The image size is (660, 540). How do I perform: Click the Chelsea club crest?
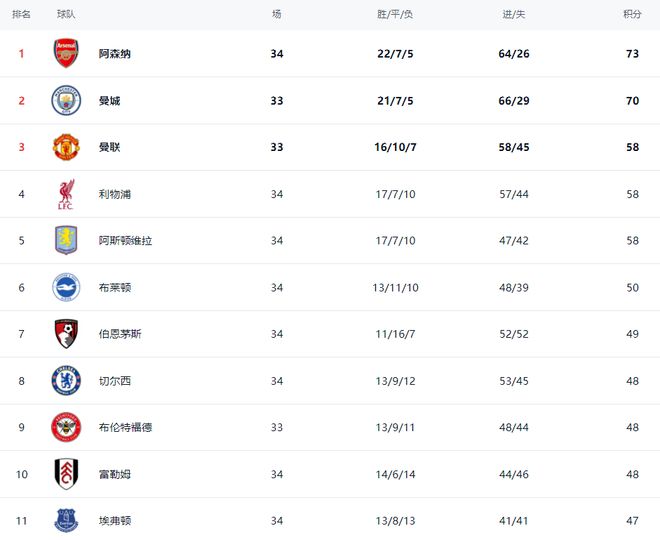point(66,380)
